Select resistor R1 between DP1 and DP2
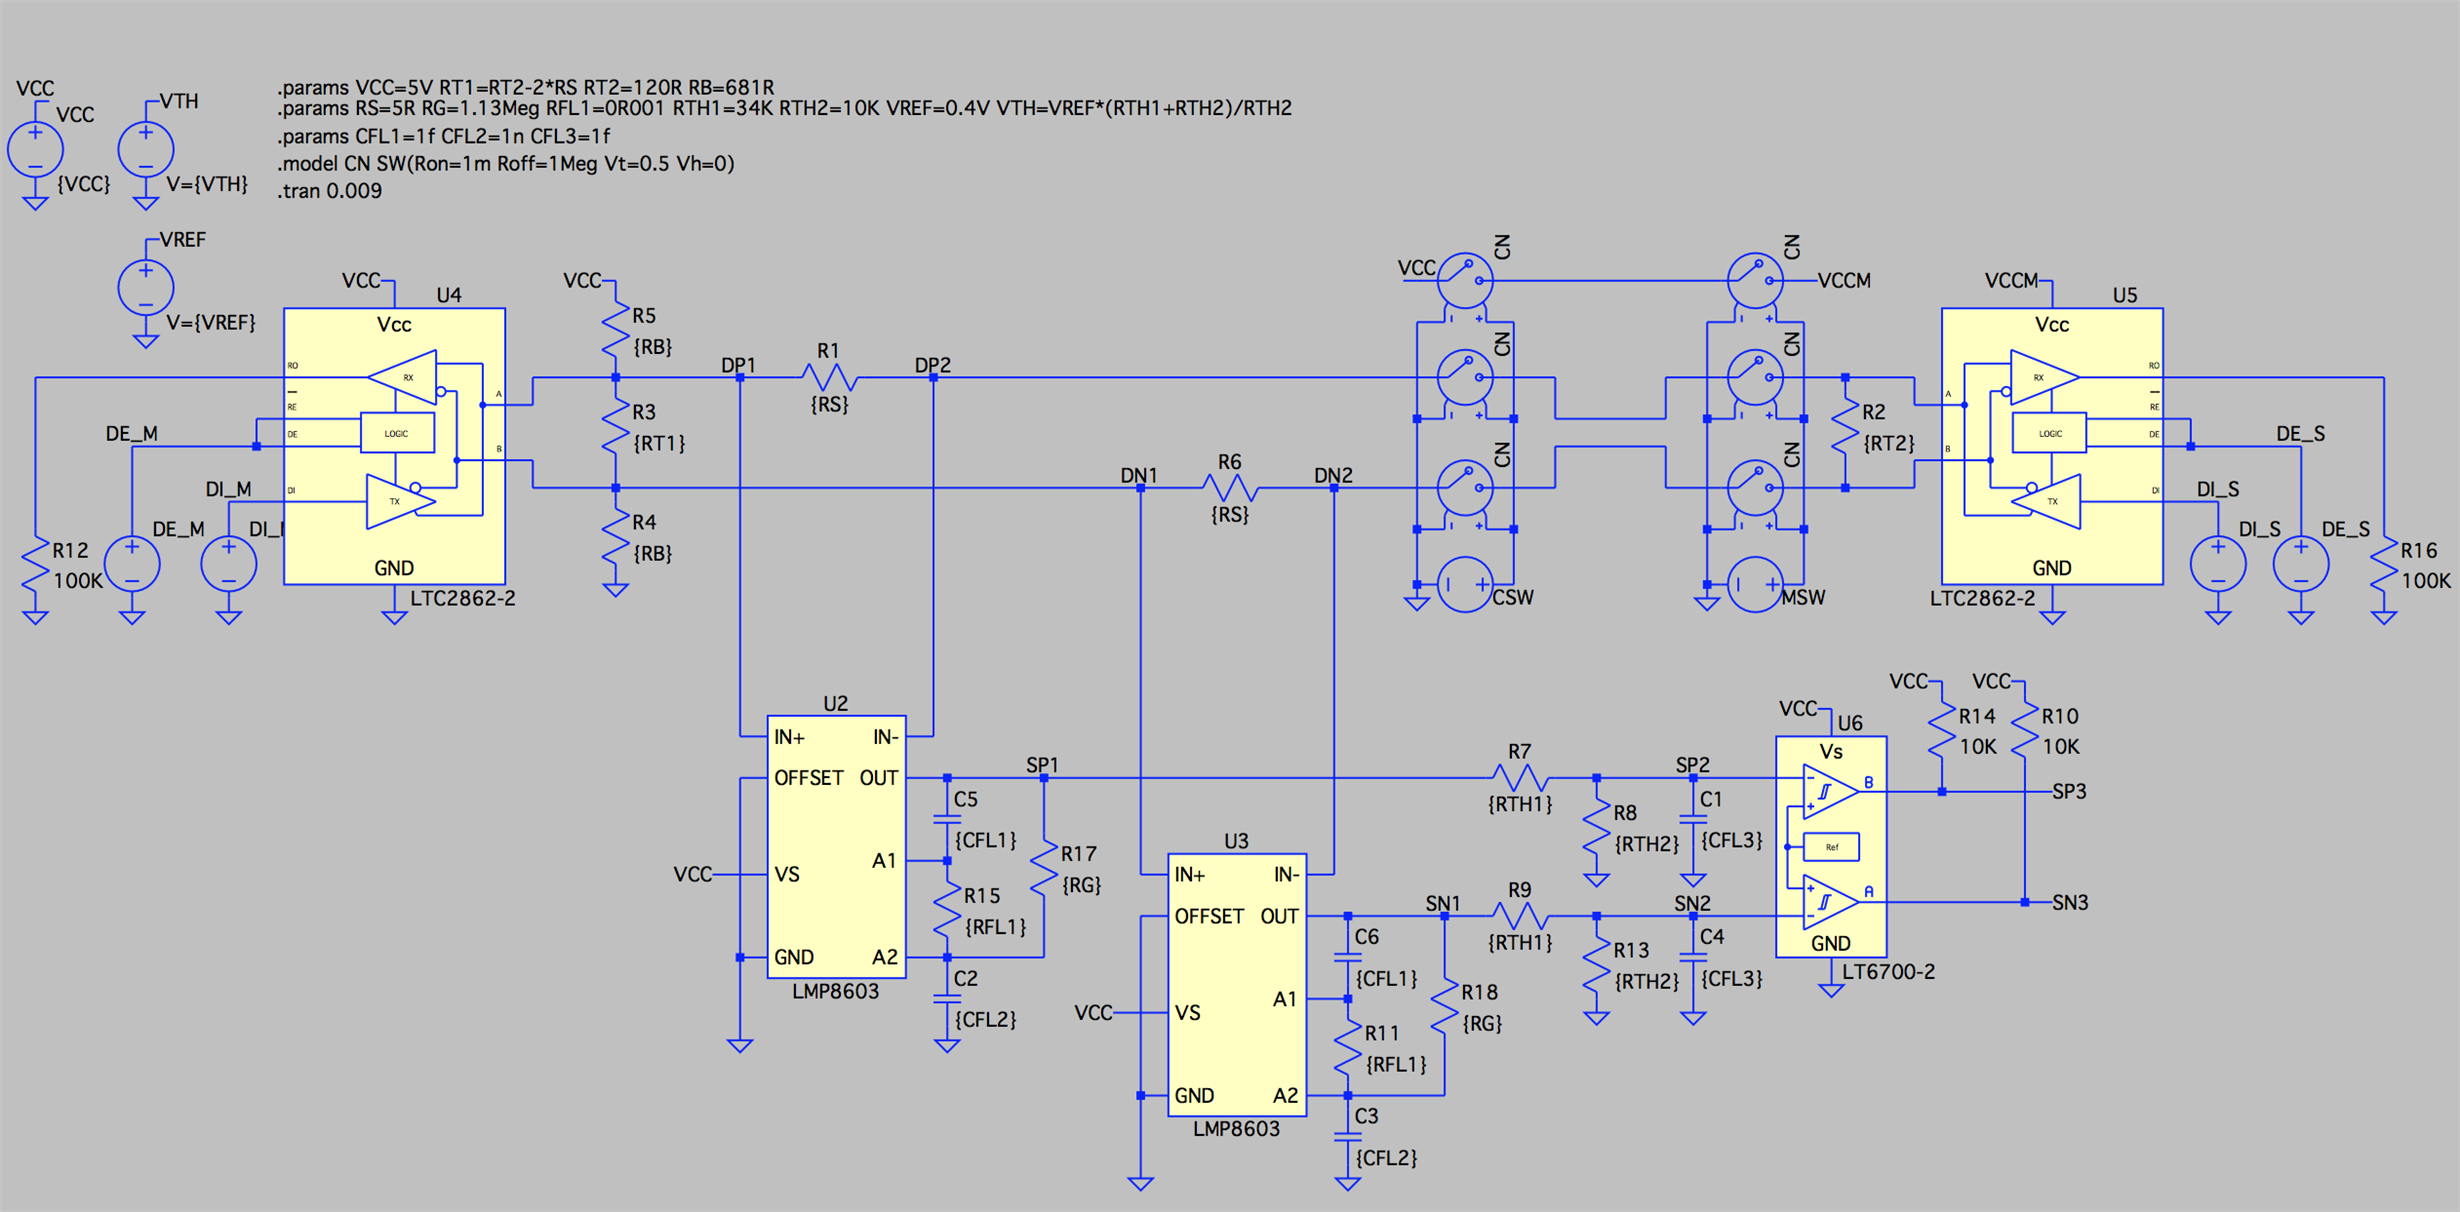 (x=830, y=377)
